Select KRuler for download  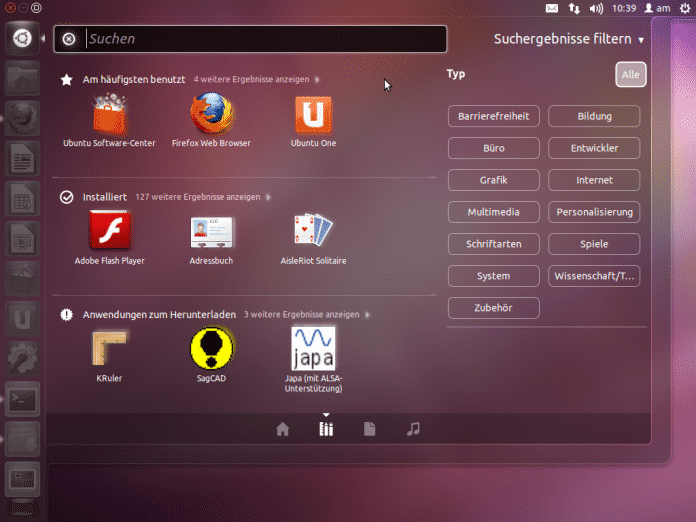(109, 349)
